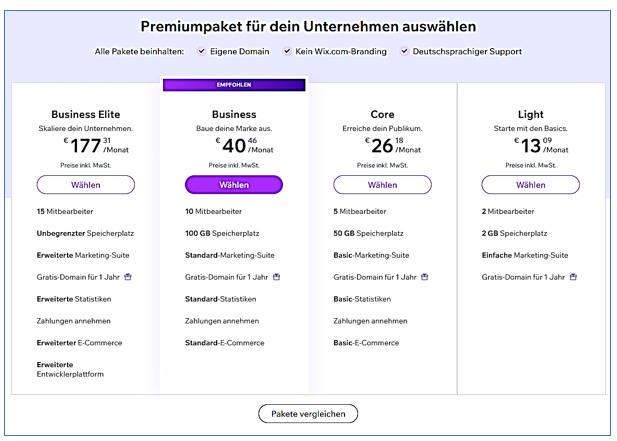This screenshot has width=617, height=441.
Task: Click Standard-Statistiken feature
Action: pyautogui.click(x=221, y=299)
